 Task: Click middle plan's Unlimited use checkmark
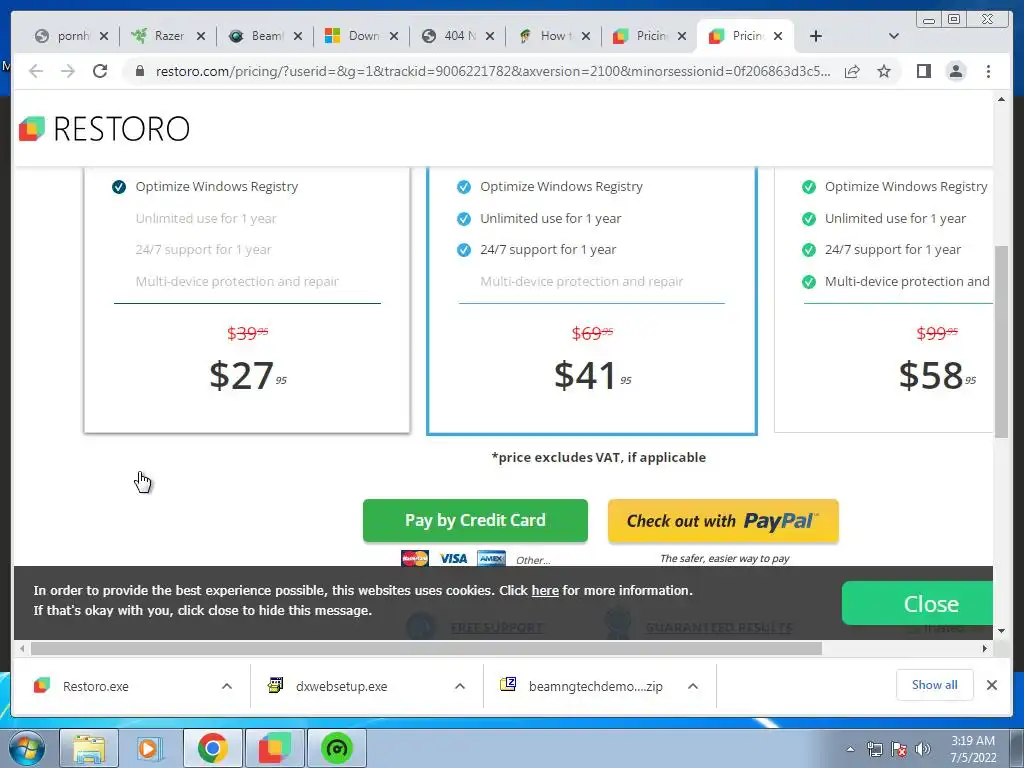click(x=464, y=219)
